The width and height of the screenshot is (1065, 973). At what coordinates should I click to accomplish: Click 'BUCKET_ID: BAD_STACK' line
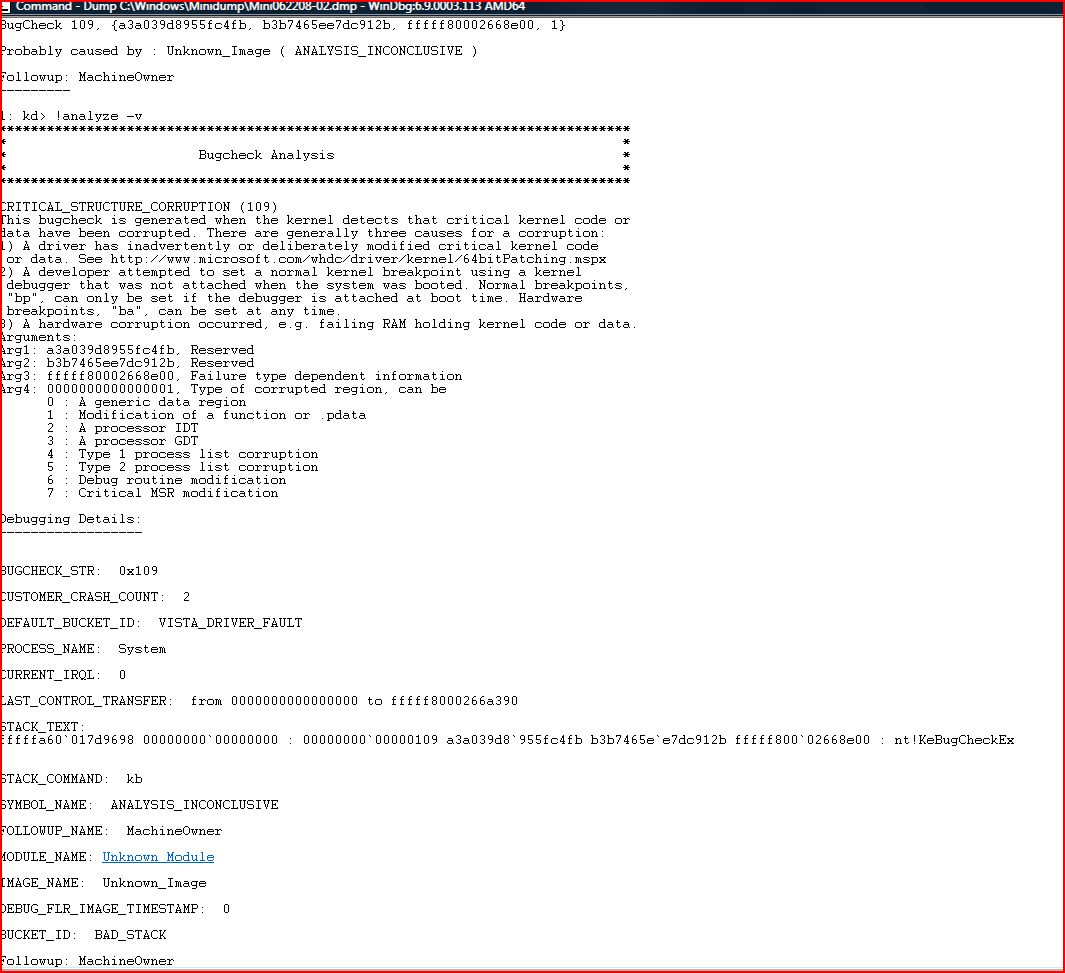click(x=84, y=935)
